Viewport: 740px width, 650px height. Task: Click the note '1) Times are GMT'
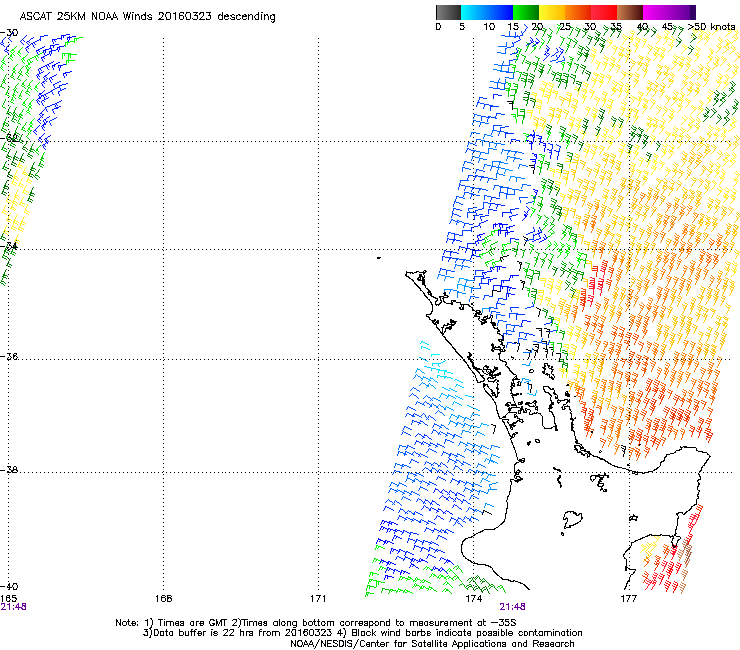(188, 623)
